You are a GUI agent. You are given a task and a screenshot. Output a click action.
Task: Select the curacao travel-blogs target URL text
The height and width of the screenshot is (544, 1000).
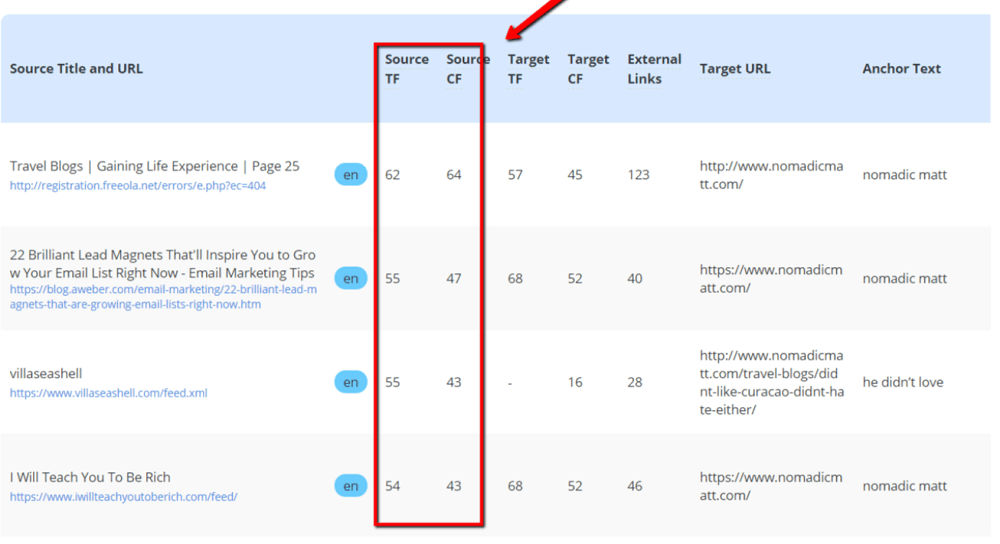tap(772, 383)
